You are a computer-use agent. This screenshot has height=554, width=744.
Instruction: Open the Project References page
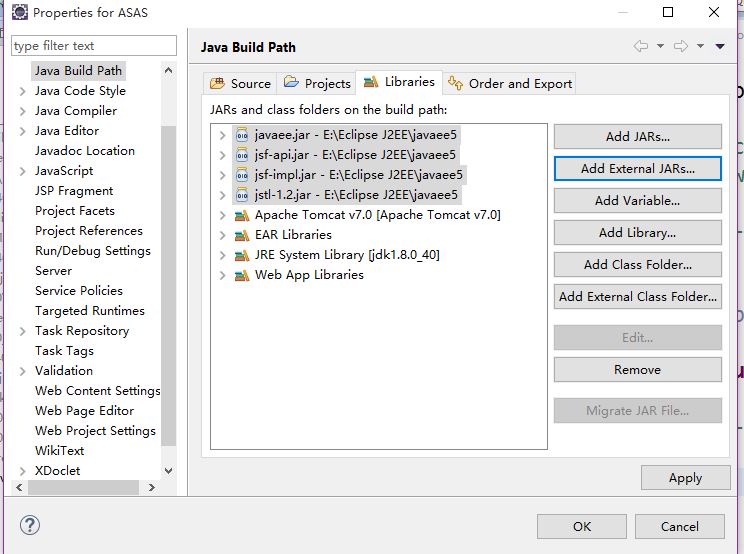tap(89, 231)
